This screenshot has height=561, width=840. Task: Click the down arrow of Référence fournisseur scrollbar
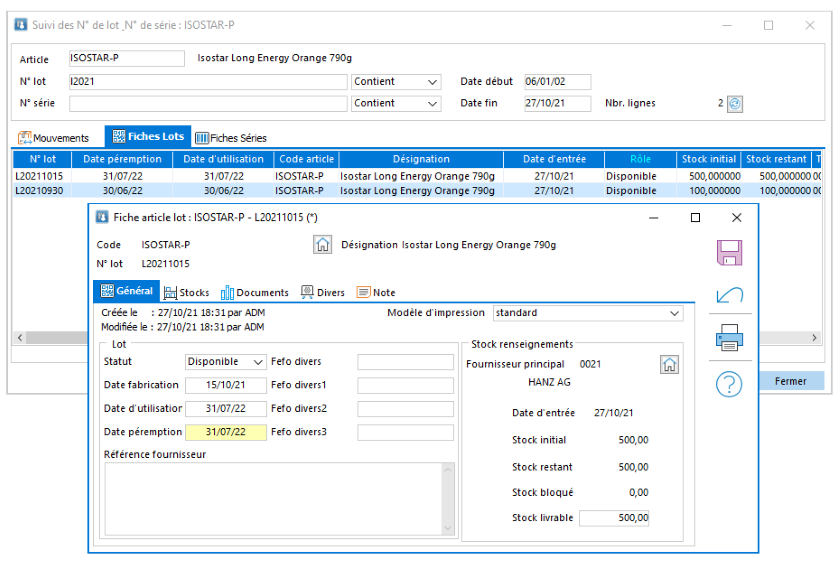point(448,528)
